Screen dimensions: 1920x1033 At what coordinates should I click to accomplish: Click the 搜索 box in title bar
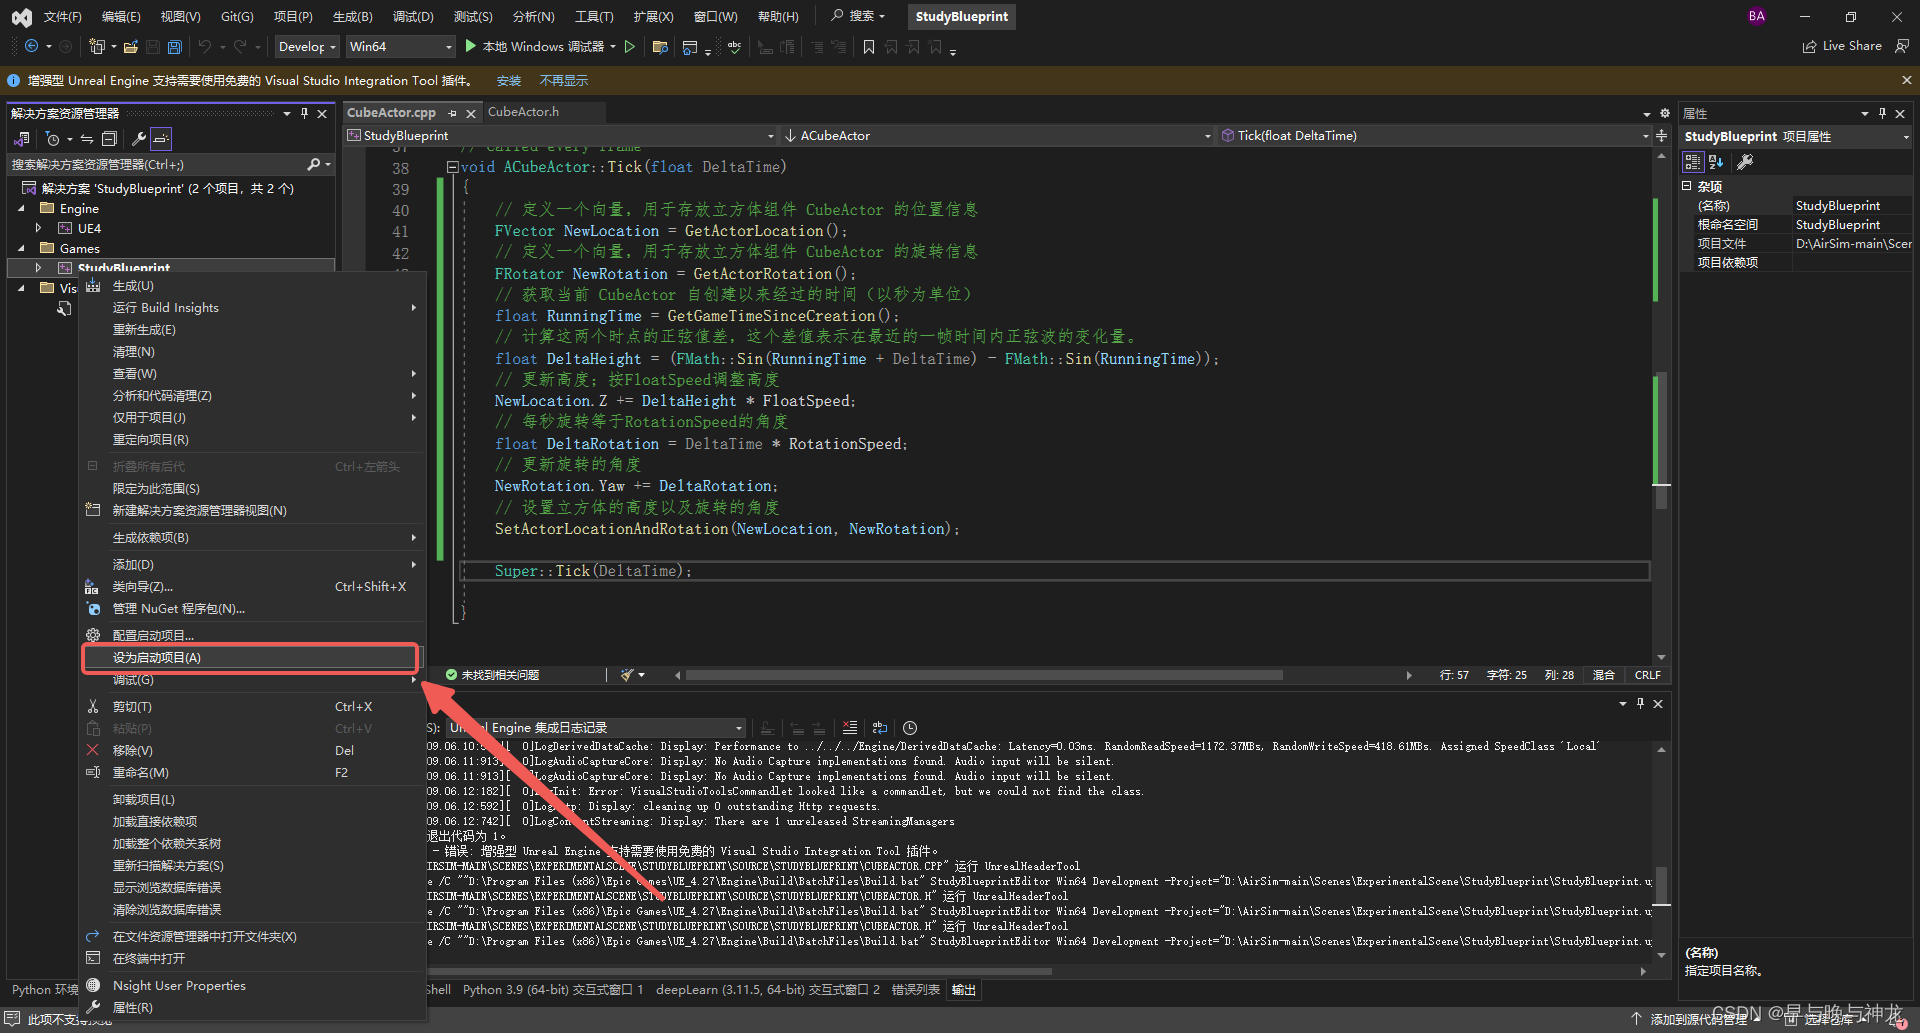(859, 16)
